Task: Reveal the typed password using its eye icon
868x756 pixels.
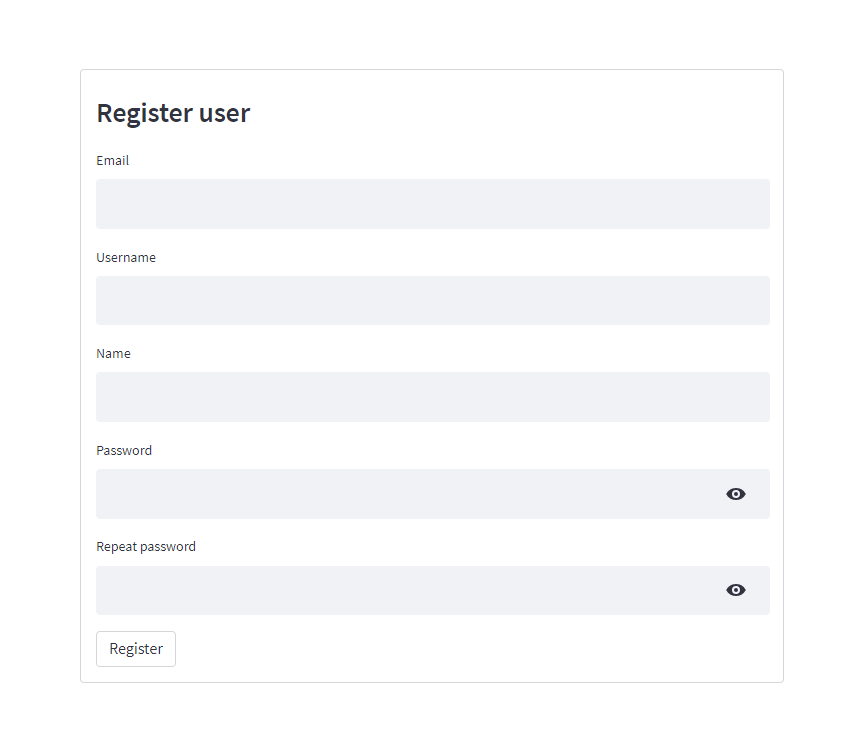Action: point(736,493)
